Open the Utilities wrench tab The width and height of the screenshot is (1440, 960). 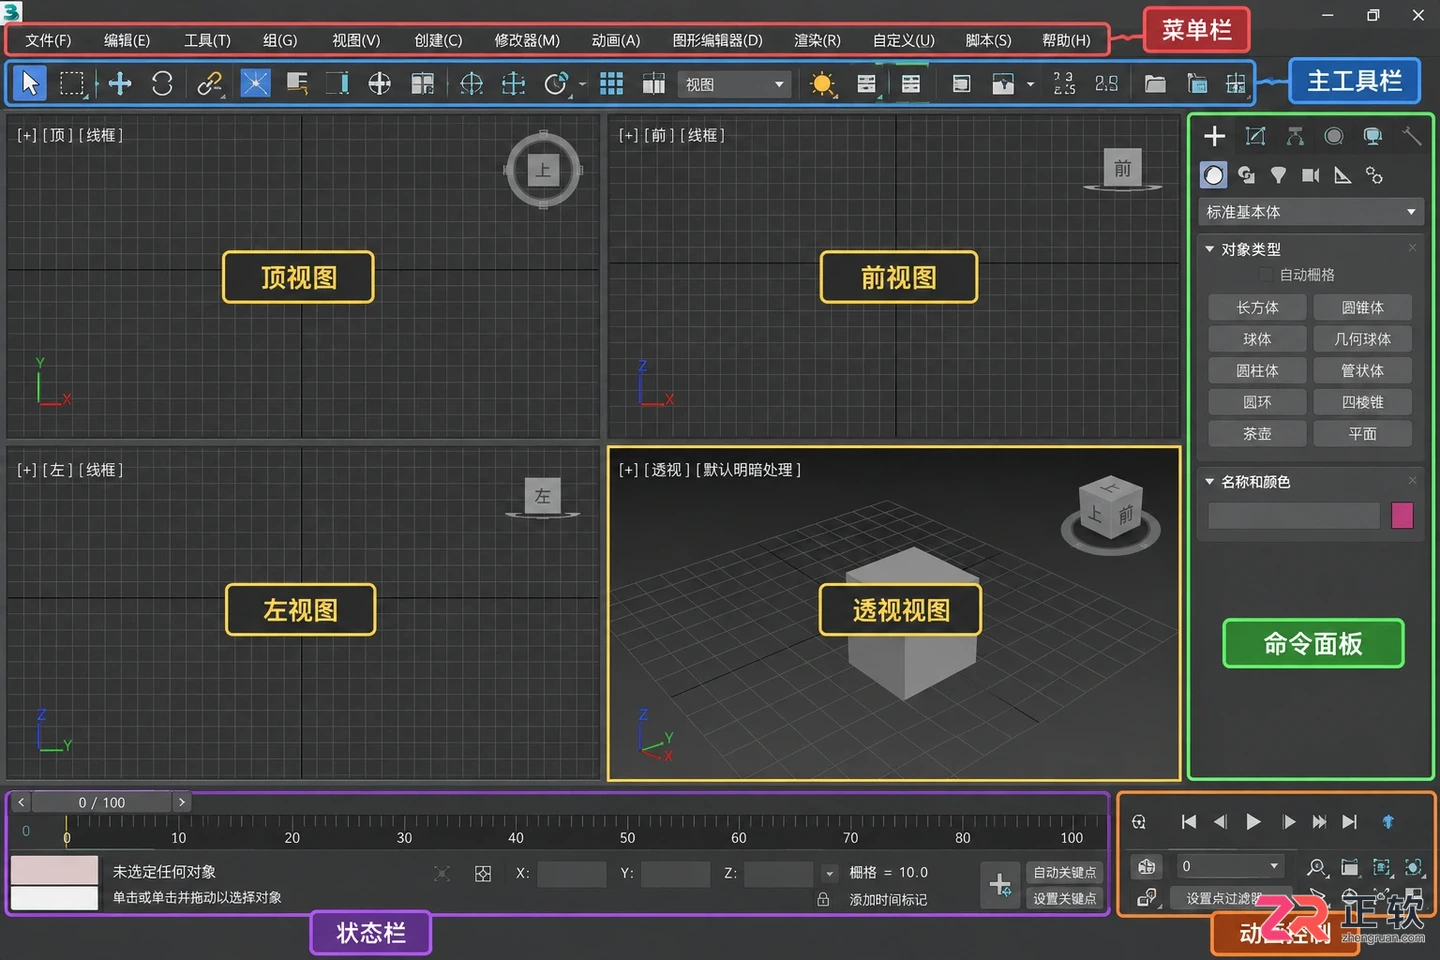tap(1411, 136)
